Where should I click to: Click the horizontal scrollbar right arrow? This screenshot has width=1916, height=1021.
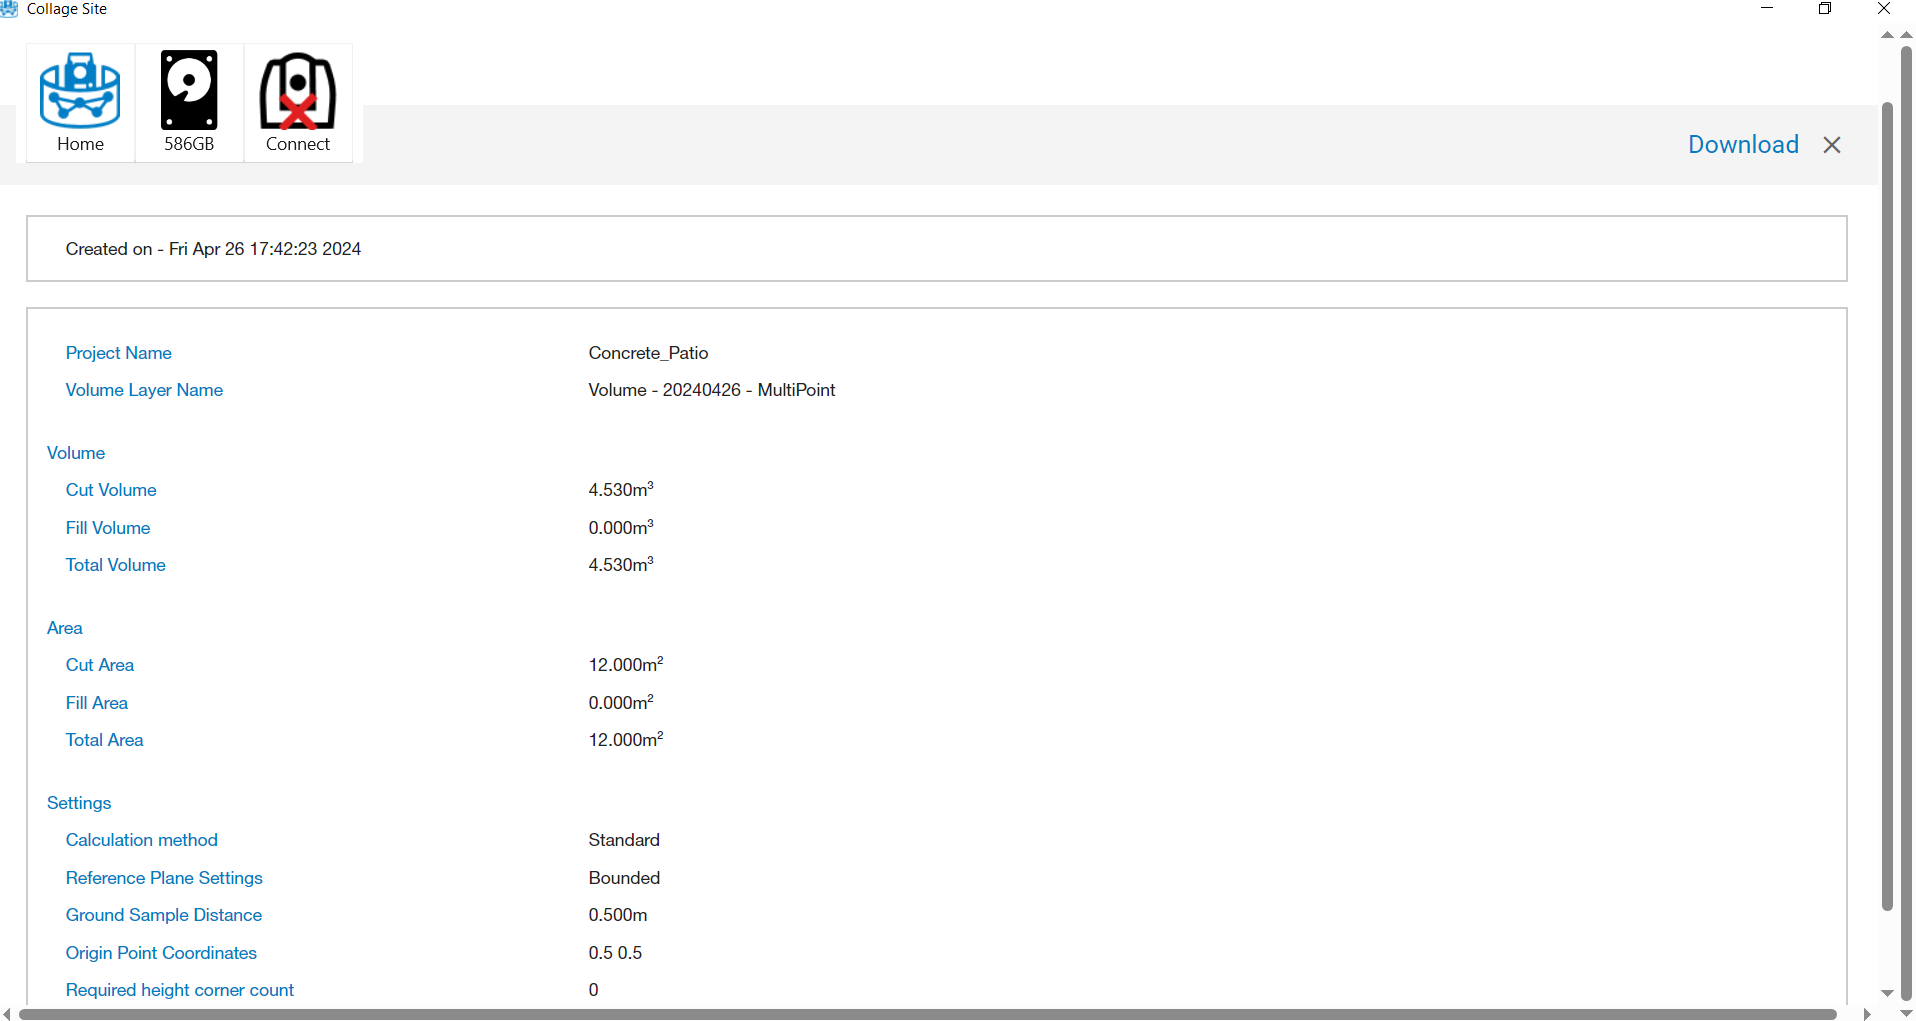(x=1866, y=1014)
